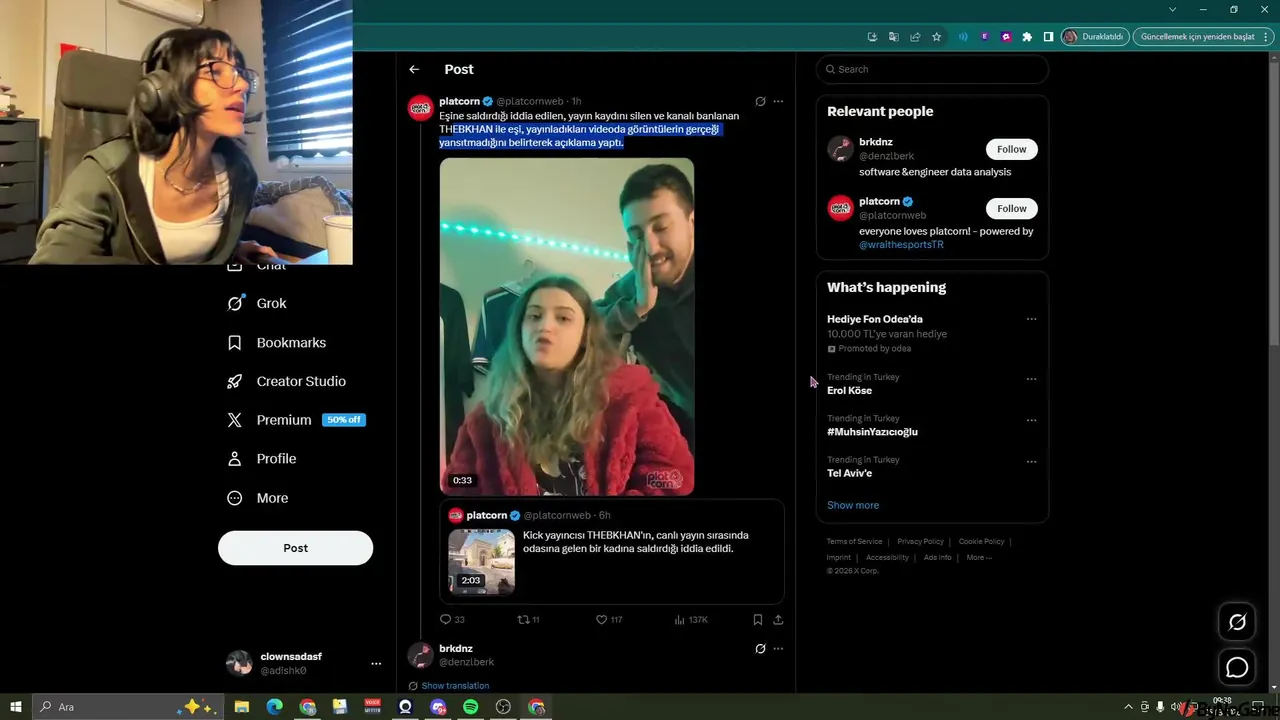Follow platcorn in Relevant people
1280x720 pixels.
click(x=1011, y=208)
